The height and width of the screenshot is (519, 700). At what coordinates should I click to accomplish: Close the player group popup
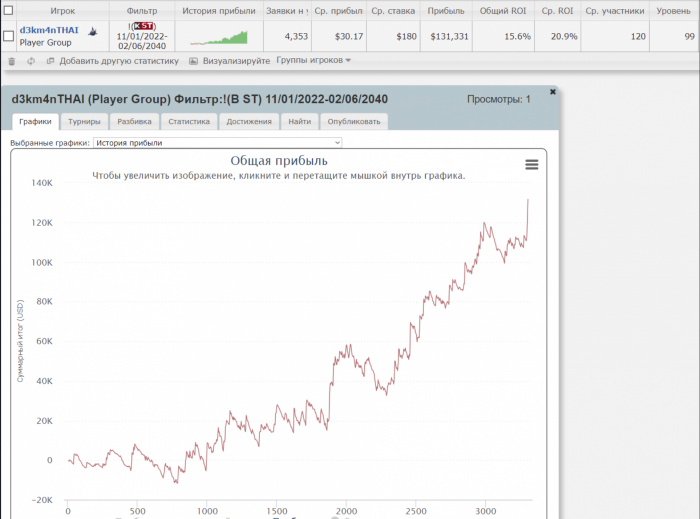(553, 92)
